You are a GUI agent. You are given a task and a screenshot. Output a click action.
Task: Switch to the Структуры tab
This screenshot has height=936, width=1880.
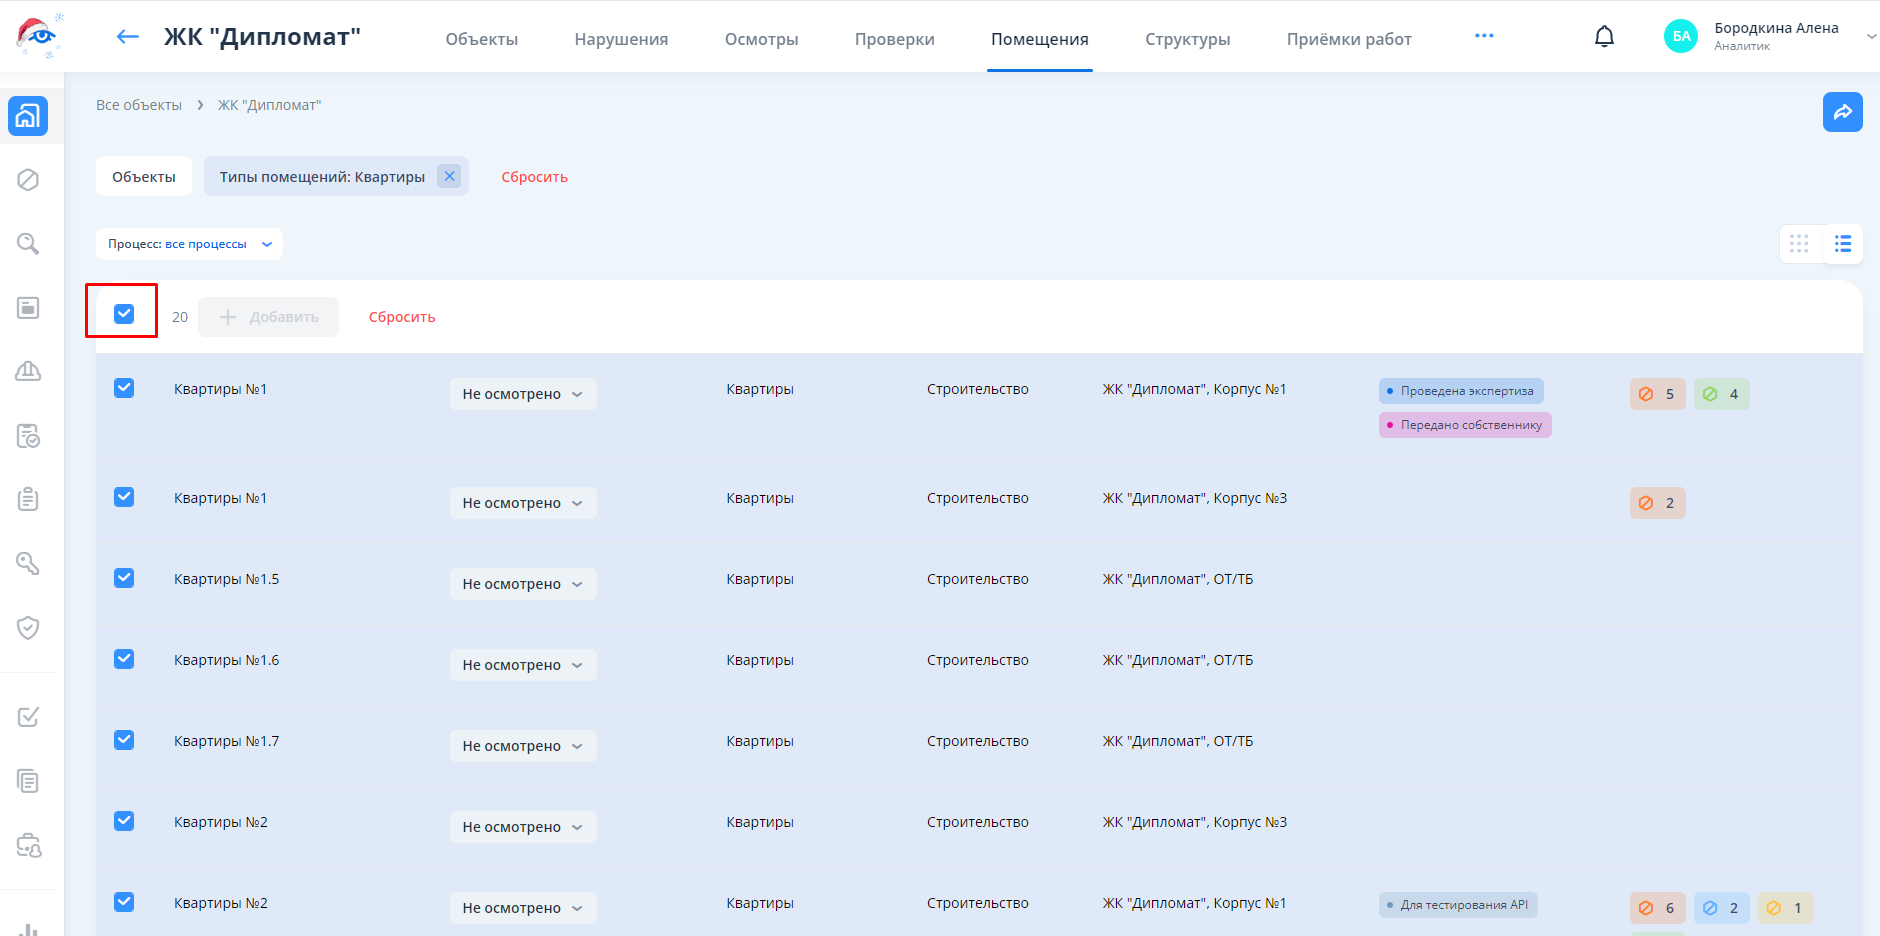1187,39
